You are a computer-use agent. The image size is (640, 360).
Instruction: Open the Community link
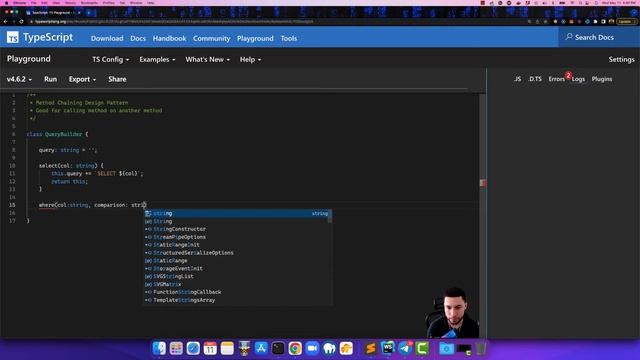click(x=211, y=38)
